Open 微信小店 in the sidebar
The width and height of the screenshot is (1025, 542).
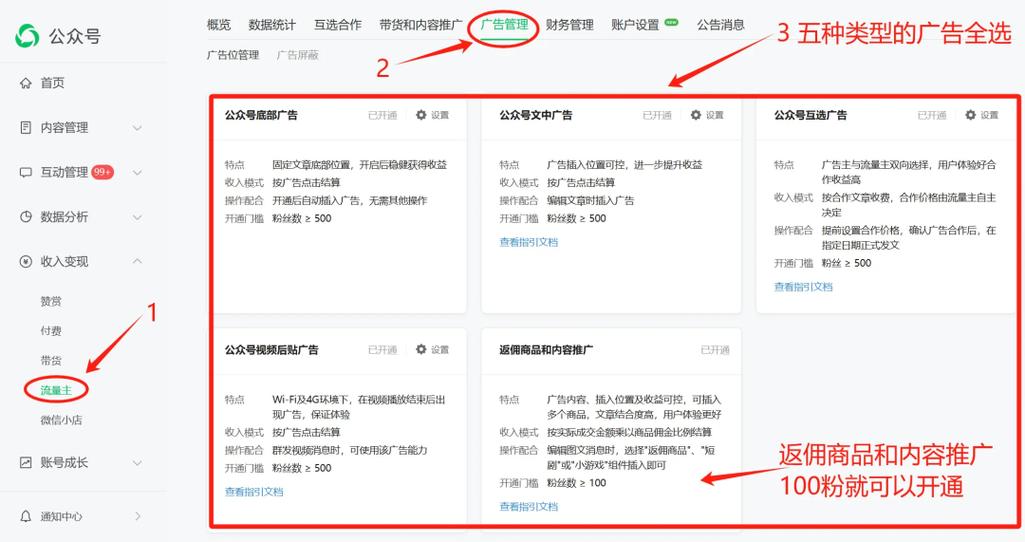(x=61, y=420)
